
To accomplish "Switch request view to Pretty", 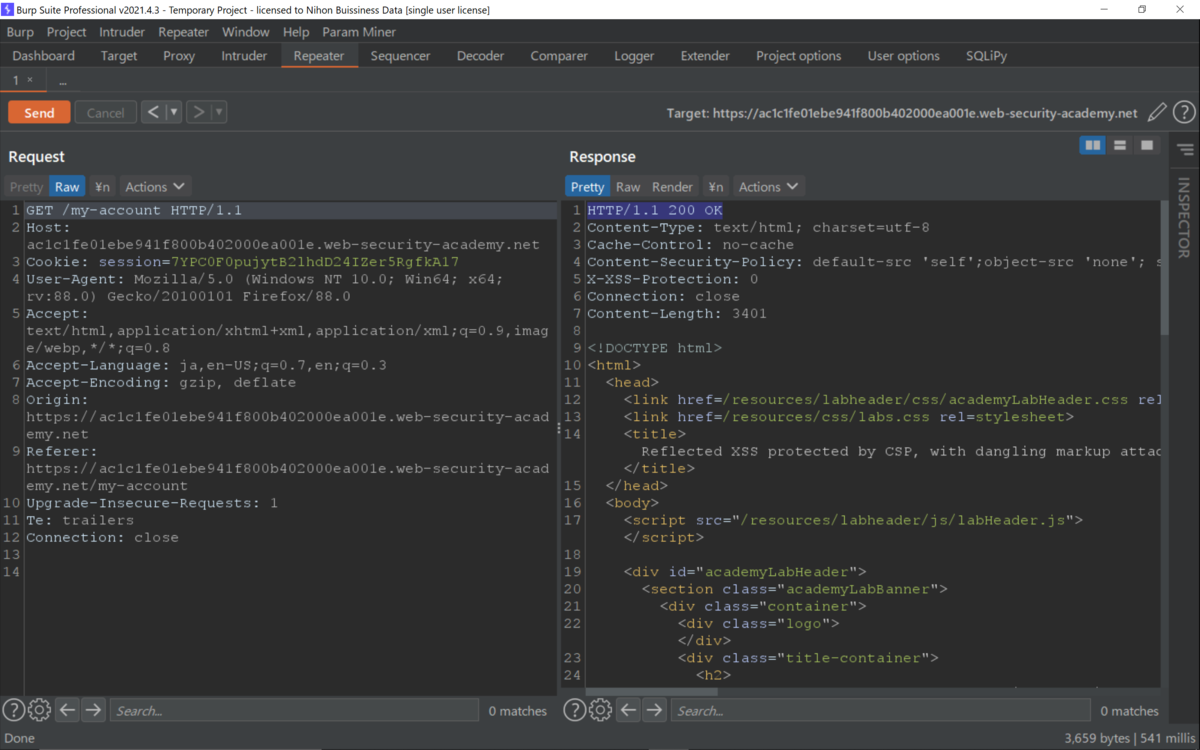I will point(27,187).
